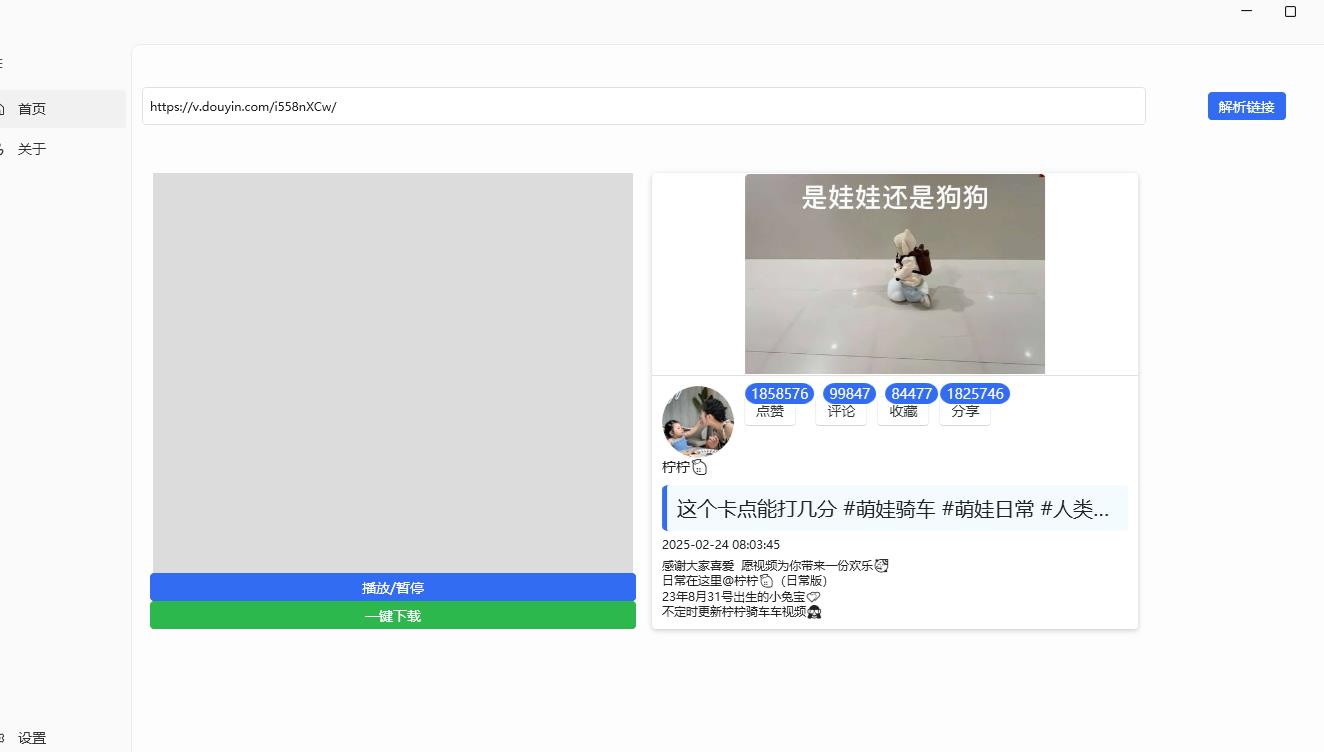
Task: Click the author's round avatar picture
Action: [698, 421]
